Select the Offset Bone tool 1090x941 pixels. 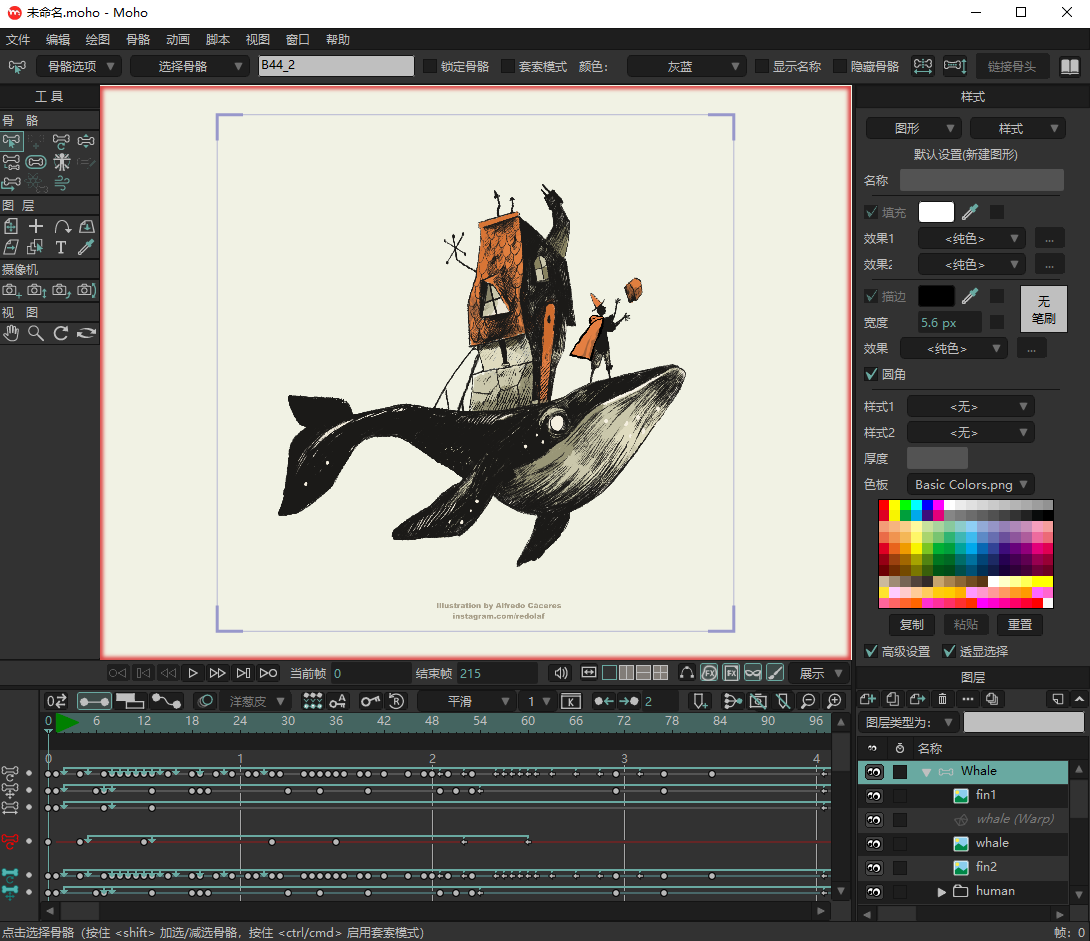pyautogui.click(x=12, y=183)
